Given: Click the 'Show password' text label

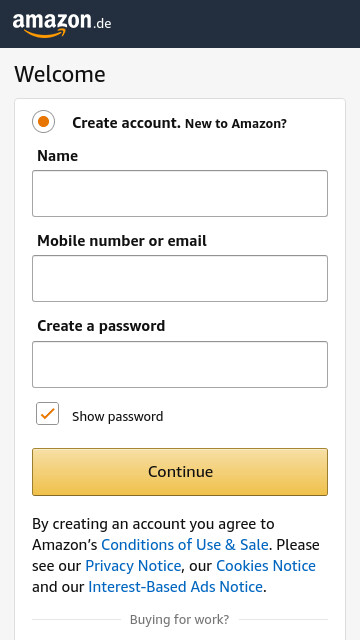Looking at the screenshot, I should 118,416.
